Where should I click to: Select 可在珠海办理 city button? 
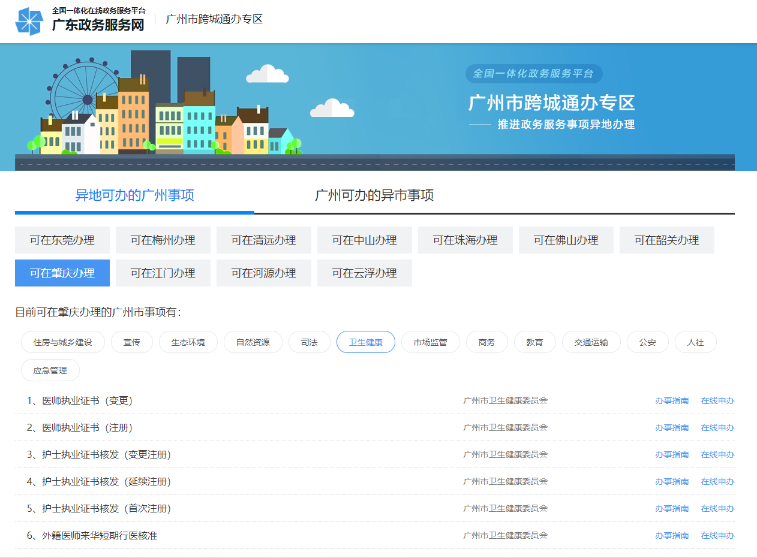[465, 240]
